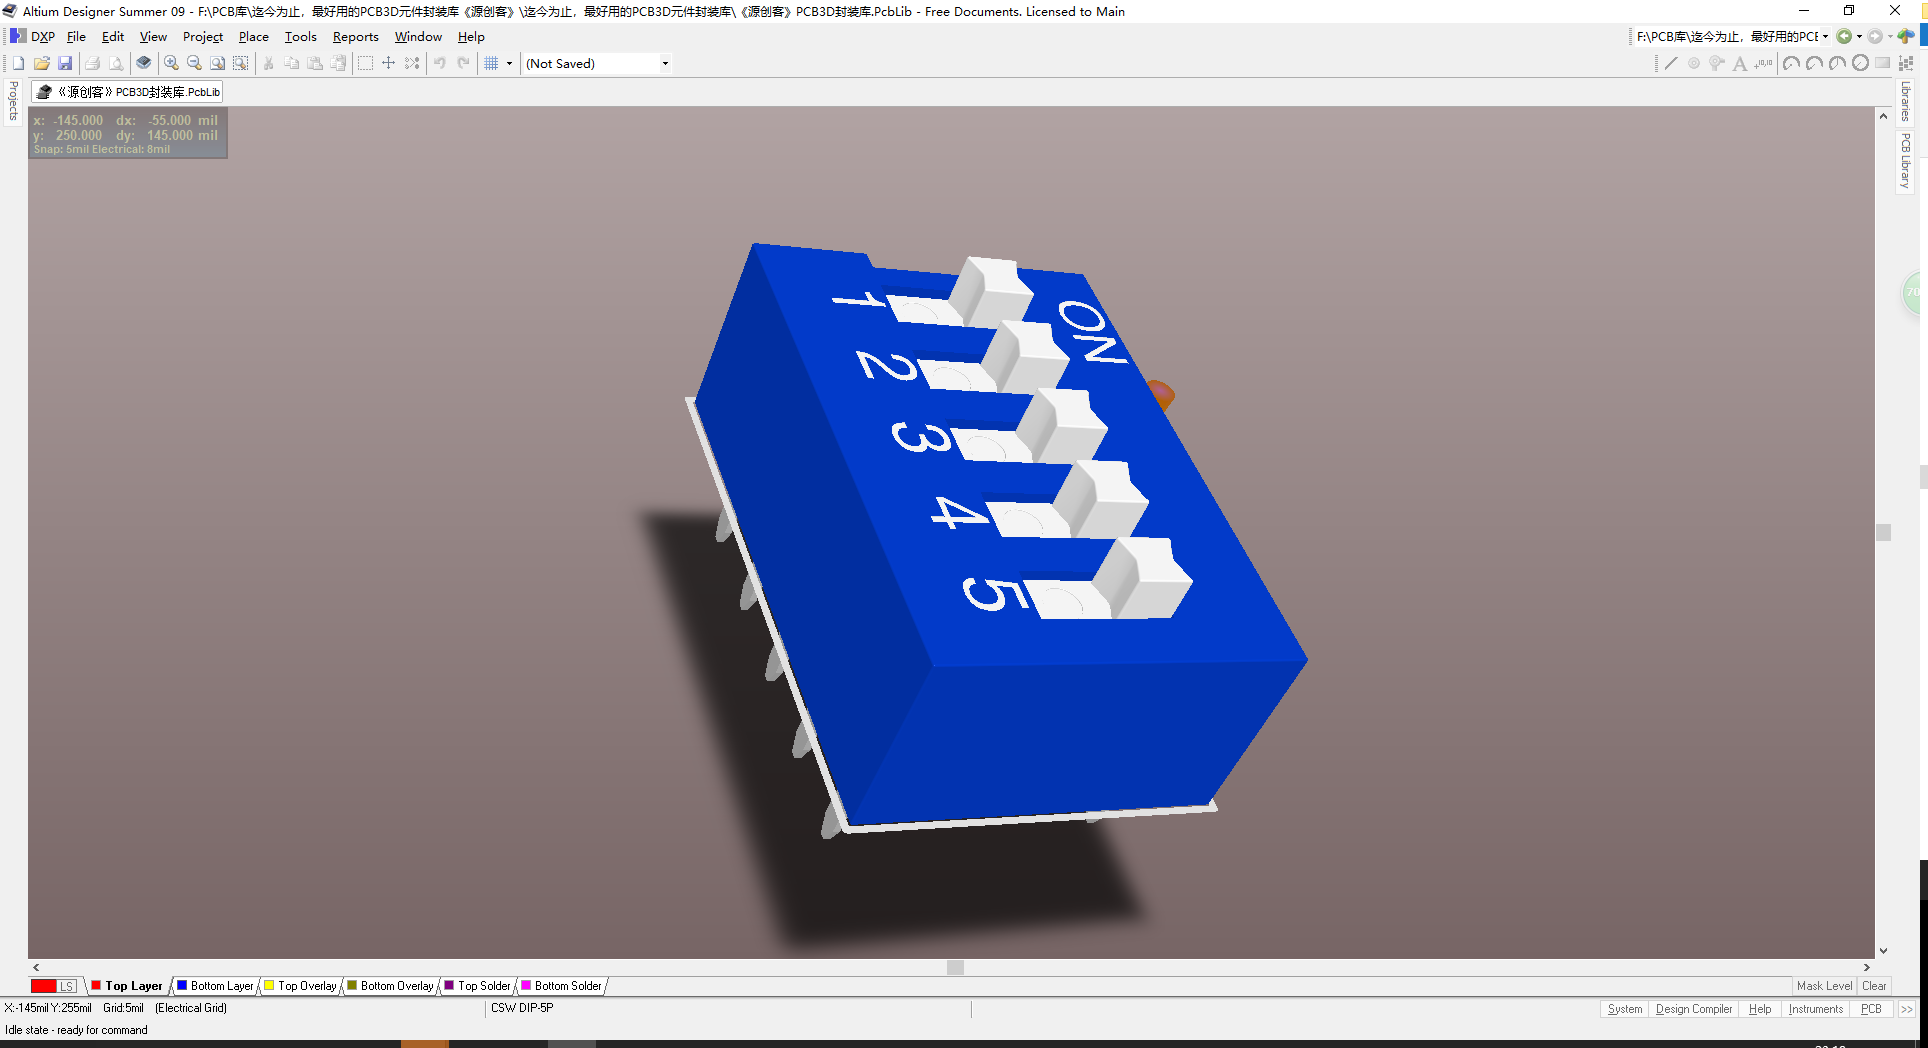Switch to the Top Layer tab
The height and width of the screenshot is (1048, 1928).
point(127,986)
